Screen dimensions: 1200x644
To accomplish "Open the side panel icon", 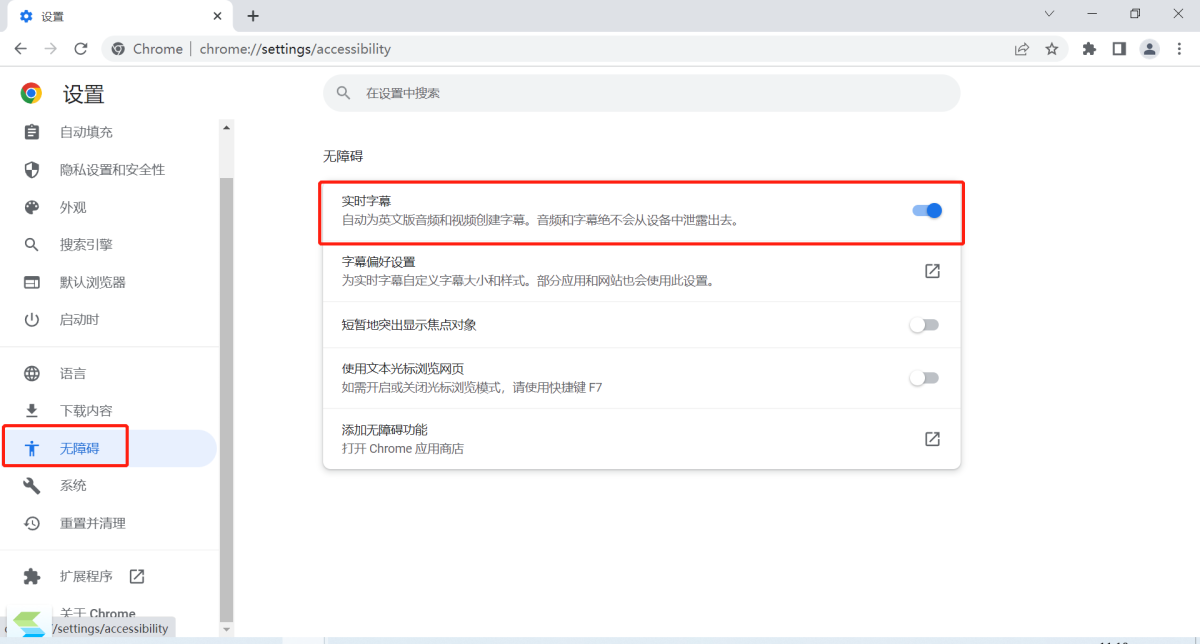I will tap(1119, 49).
